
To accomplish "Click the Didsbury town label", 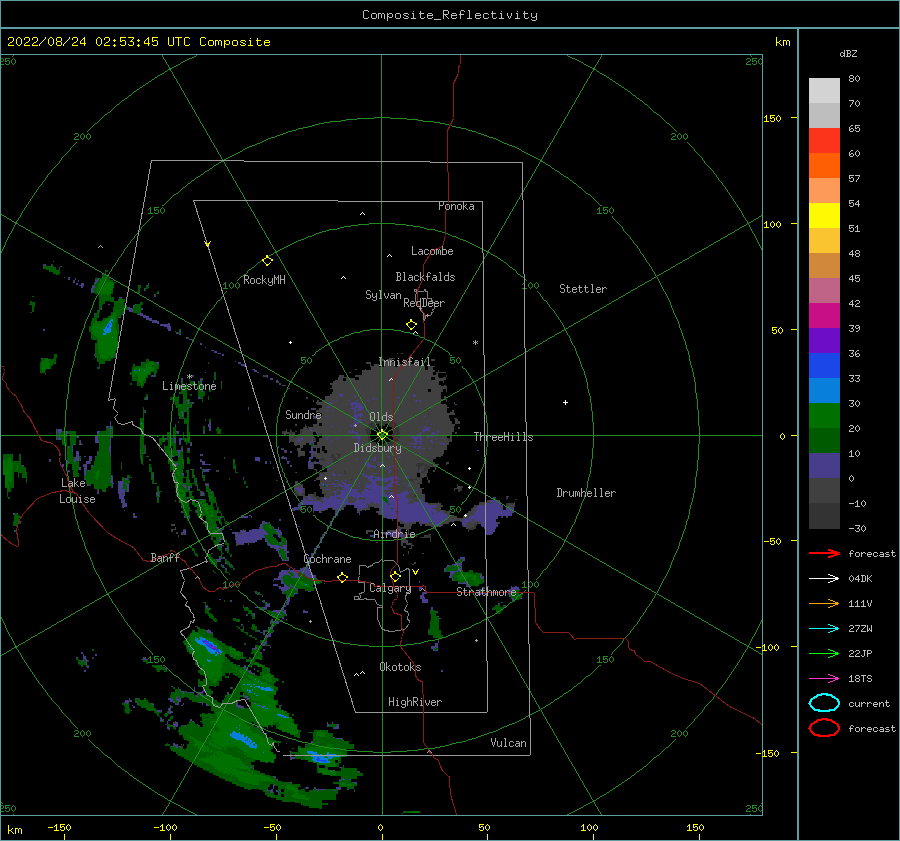I will point(378,448).
